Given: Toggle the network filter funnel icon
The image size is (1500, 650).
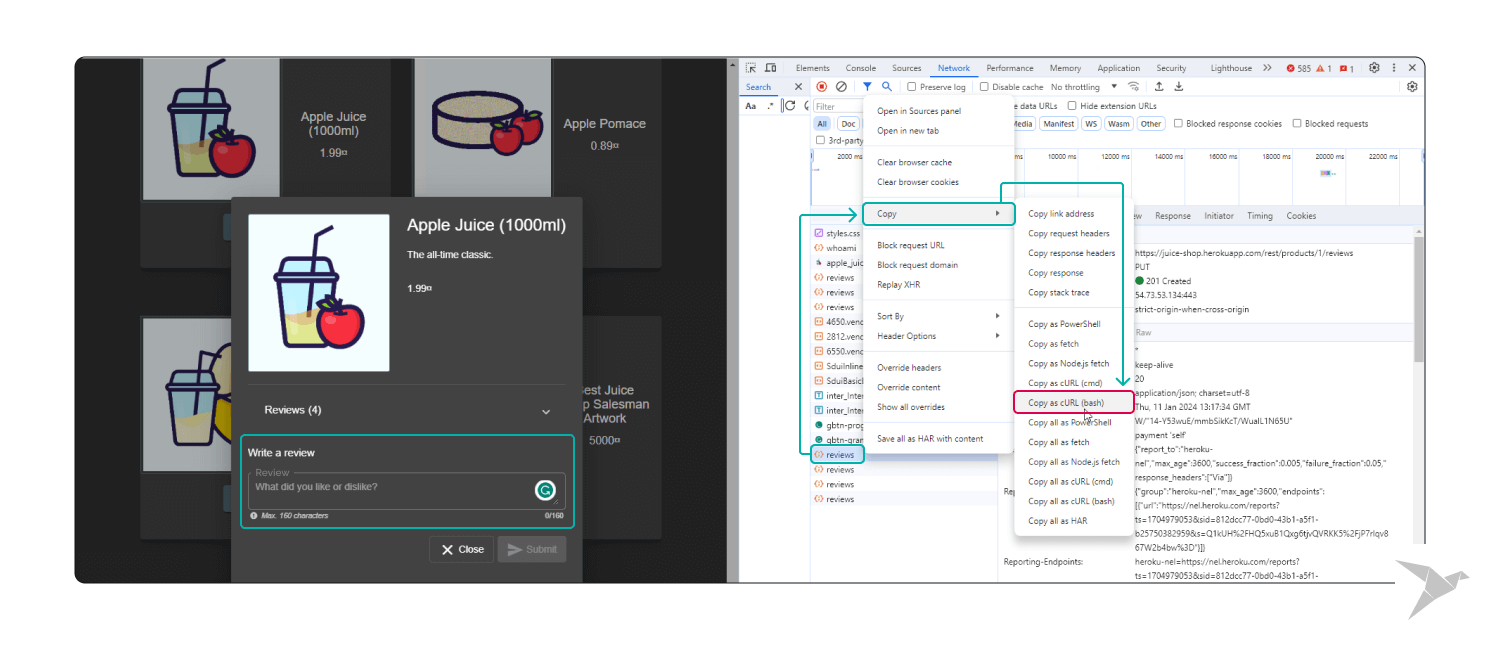Looking at the screenshot, I should (x=867, y=87).
